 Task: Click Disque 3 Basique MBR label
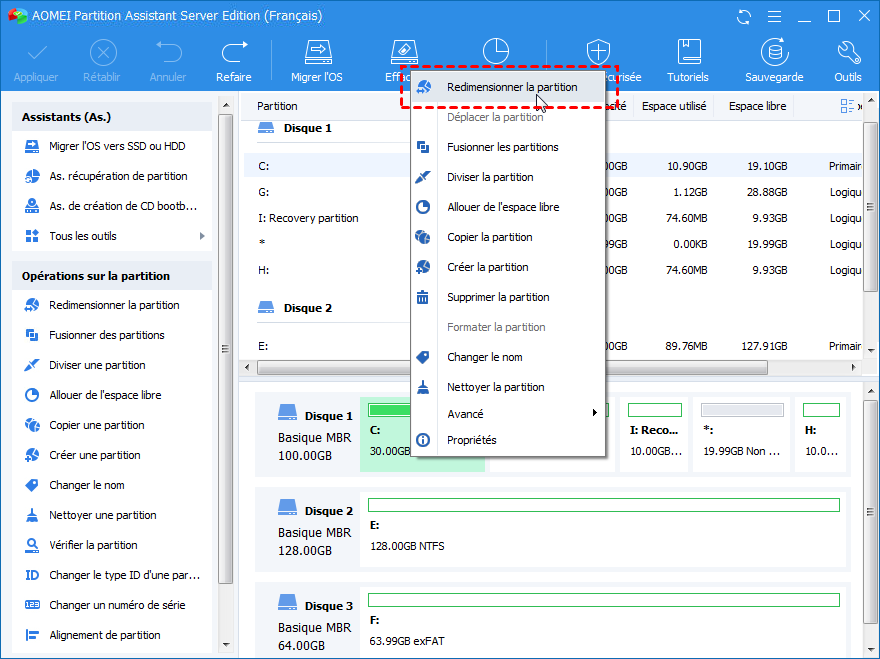315,623
